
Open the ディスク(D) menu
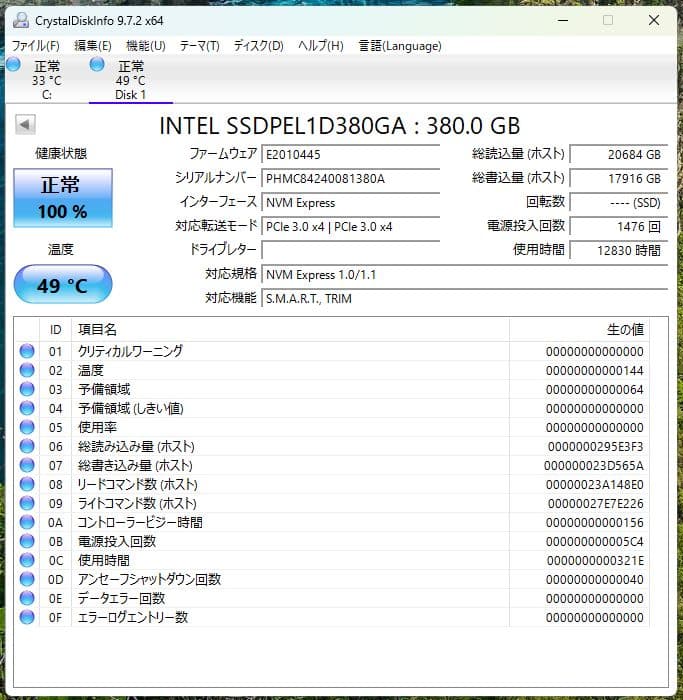tap(258, 46)
